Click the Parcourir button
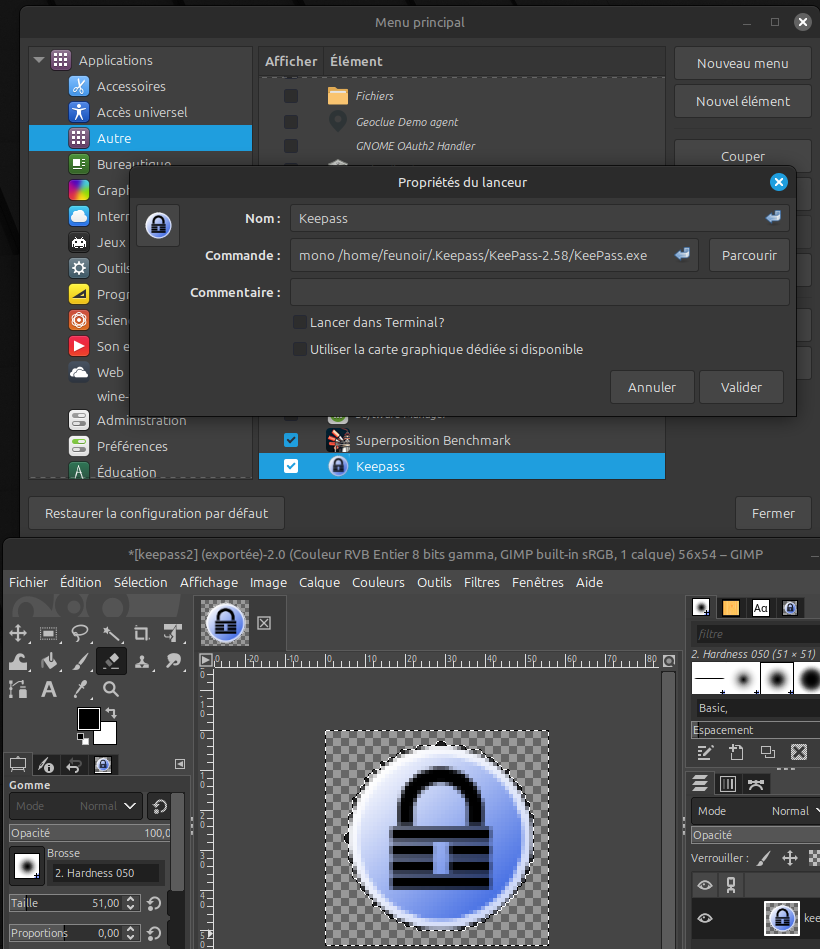Viewport: 820px width, 949px height. pos(748,255)
